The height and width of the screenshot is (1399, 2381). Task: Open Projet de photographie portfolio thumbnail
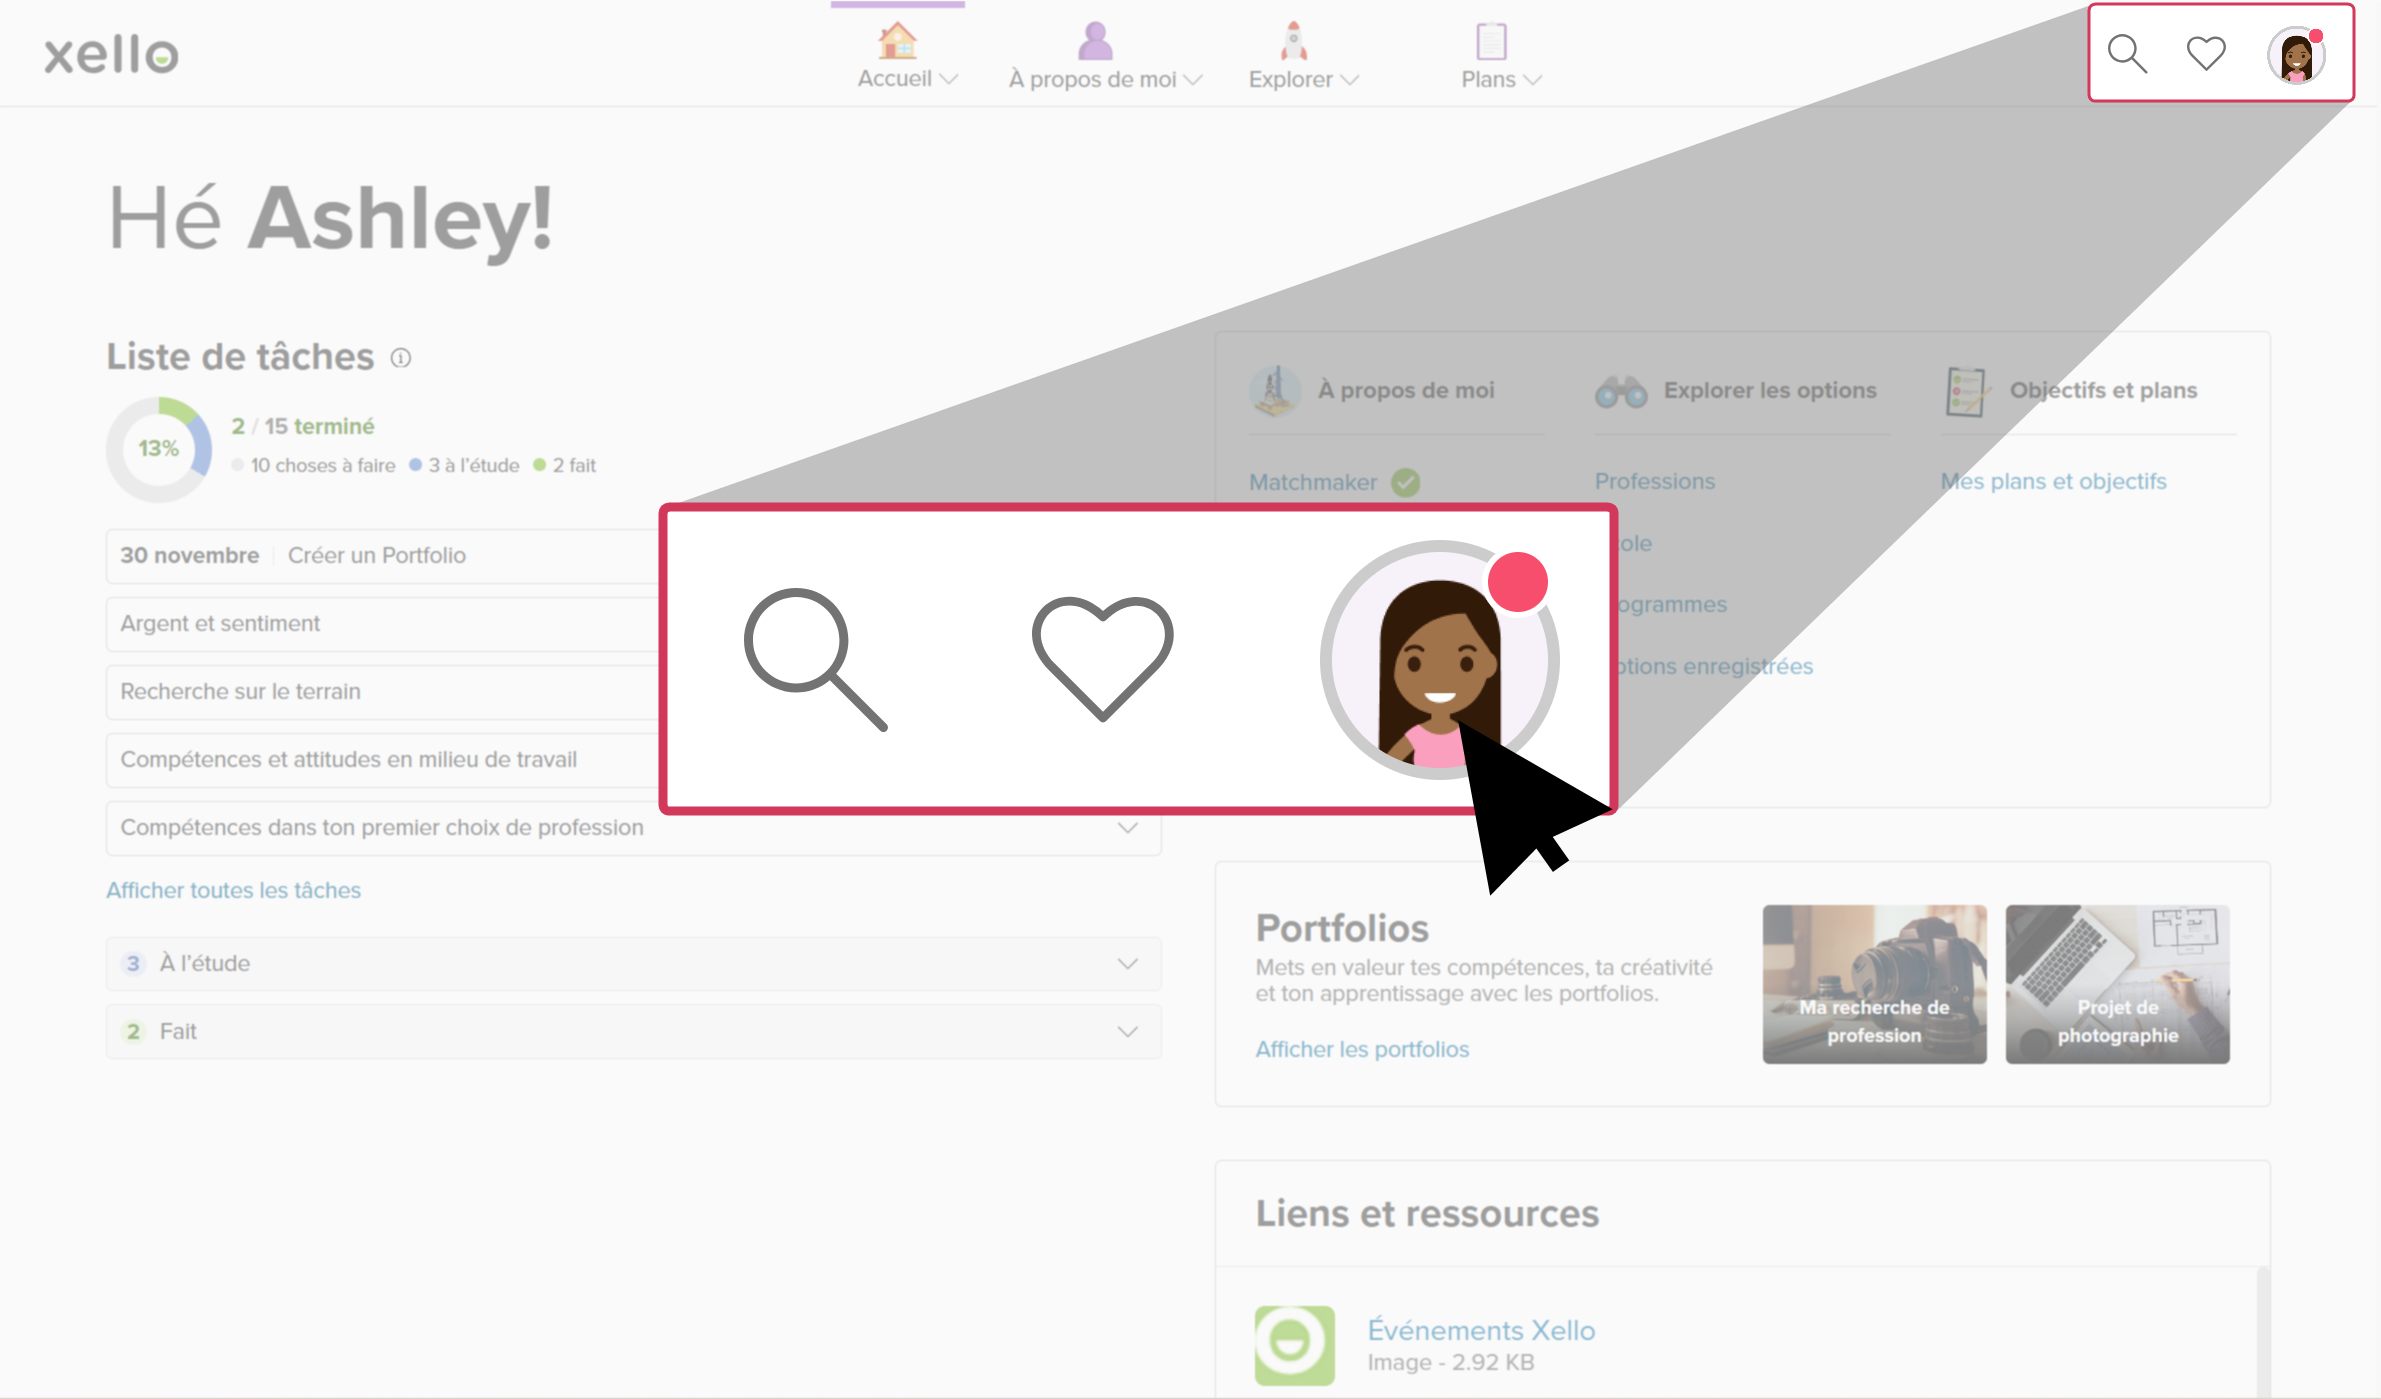(2117, 985)
